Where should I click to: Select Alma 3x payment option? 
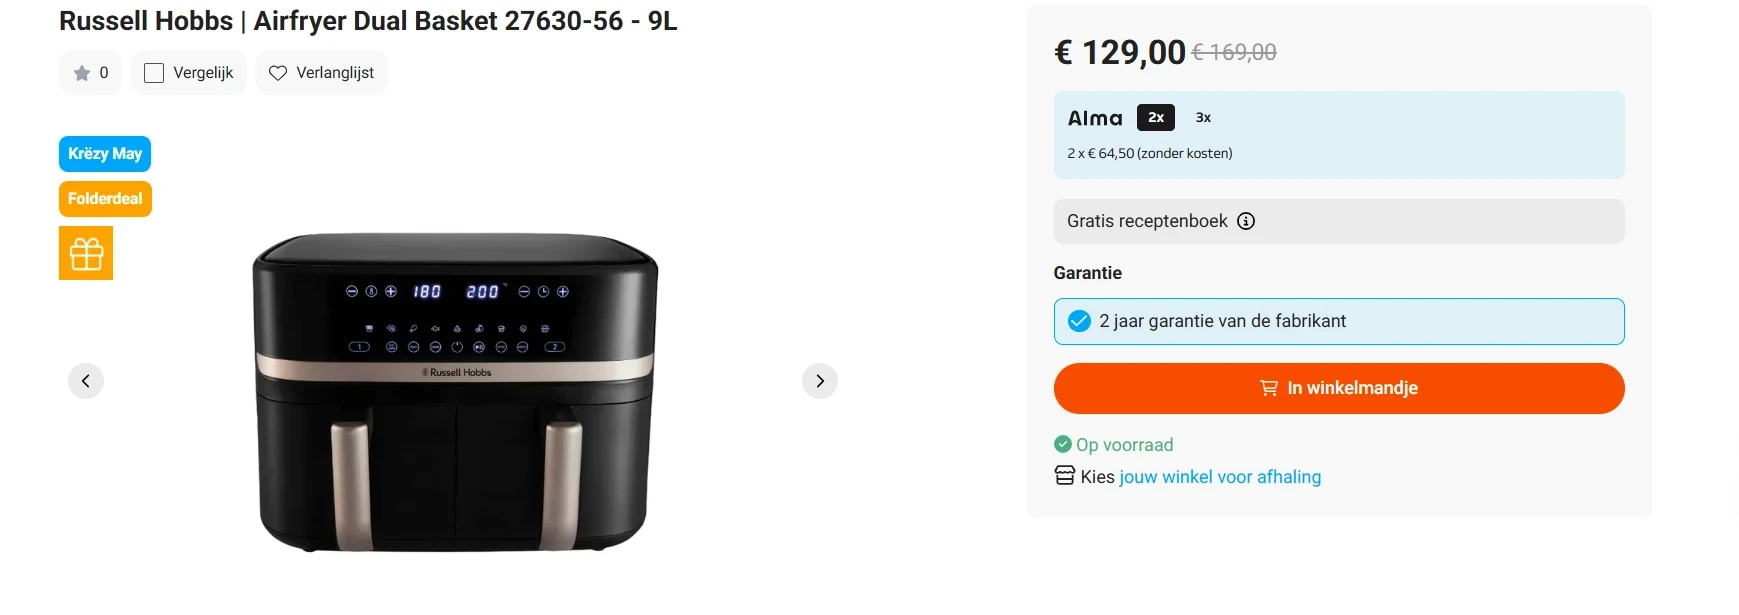[1203, 118]
